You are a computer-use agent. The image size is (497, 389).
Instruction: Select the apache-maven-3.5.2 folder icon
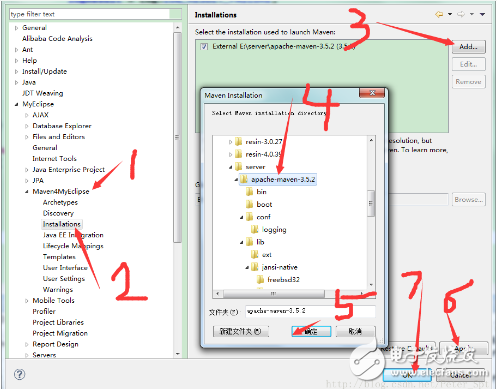(x=244, y=179)
